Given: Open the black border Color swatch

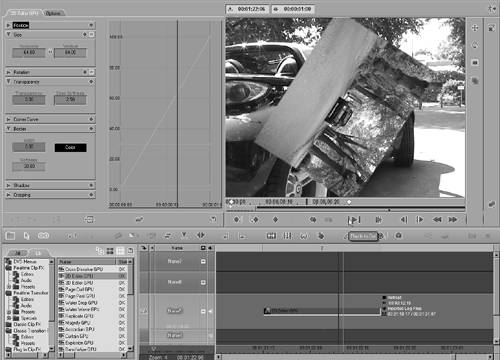Looking at the screenshot, I should (70, 147).
